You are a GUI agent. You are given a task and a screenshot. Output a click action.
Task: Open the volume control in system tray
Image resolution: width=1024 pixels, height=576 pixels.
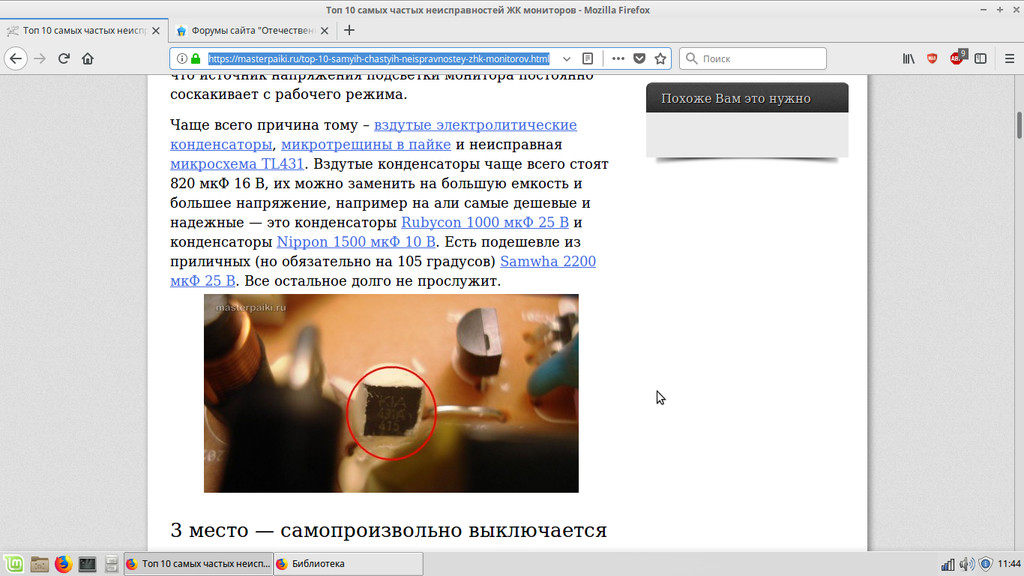(967, 564)
